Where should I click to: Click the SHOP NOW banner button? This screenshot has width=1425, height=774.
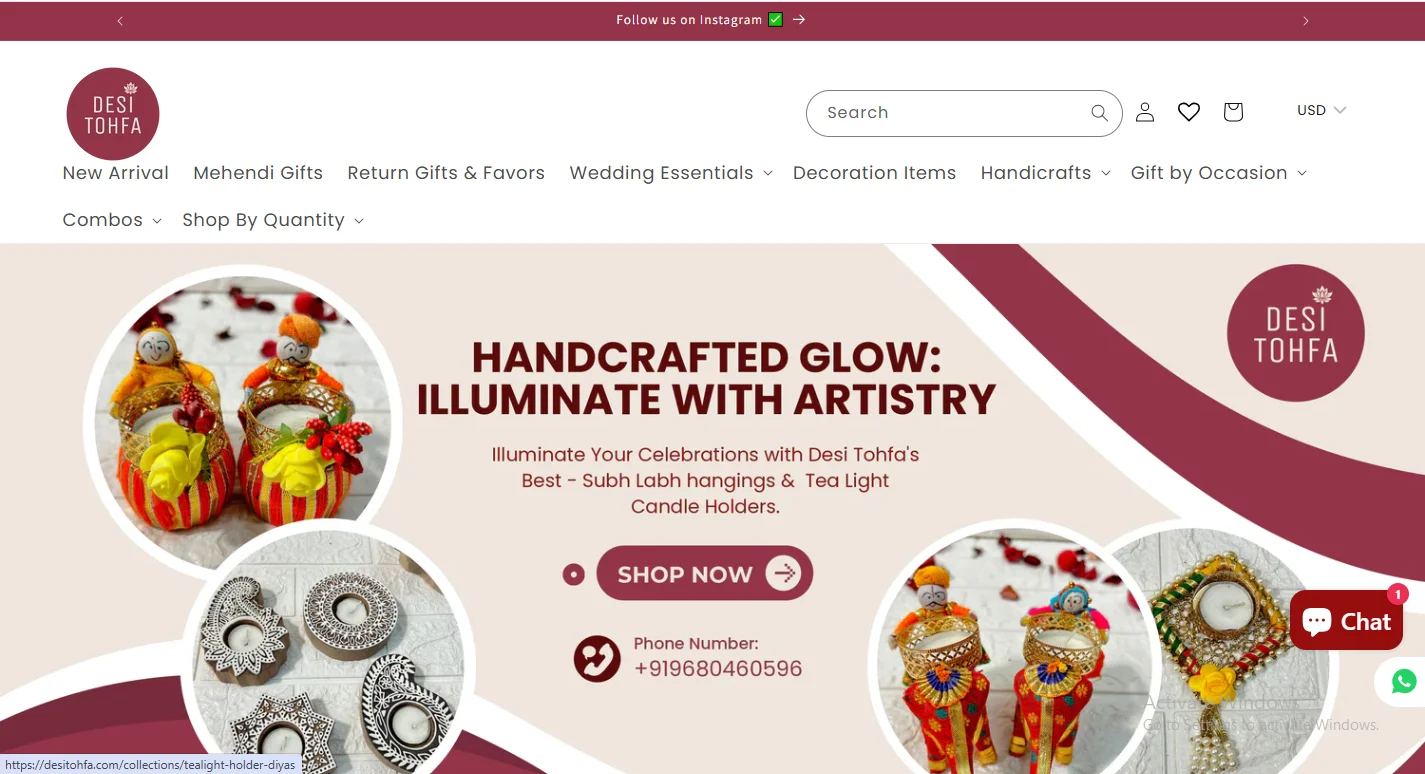(x=704, y=573)
